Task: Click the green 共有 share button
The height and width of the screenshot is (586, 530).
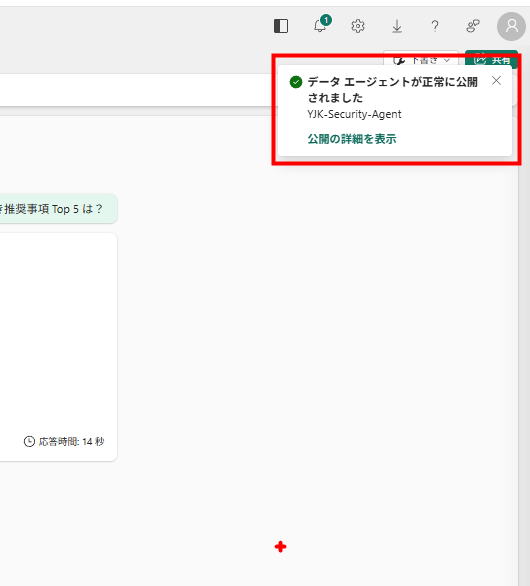Action: pos(491,58)
